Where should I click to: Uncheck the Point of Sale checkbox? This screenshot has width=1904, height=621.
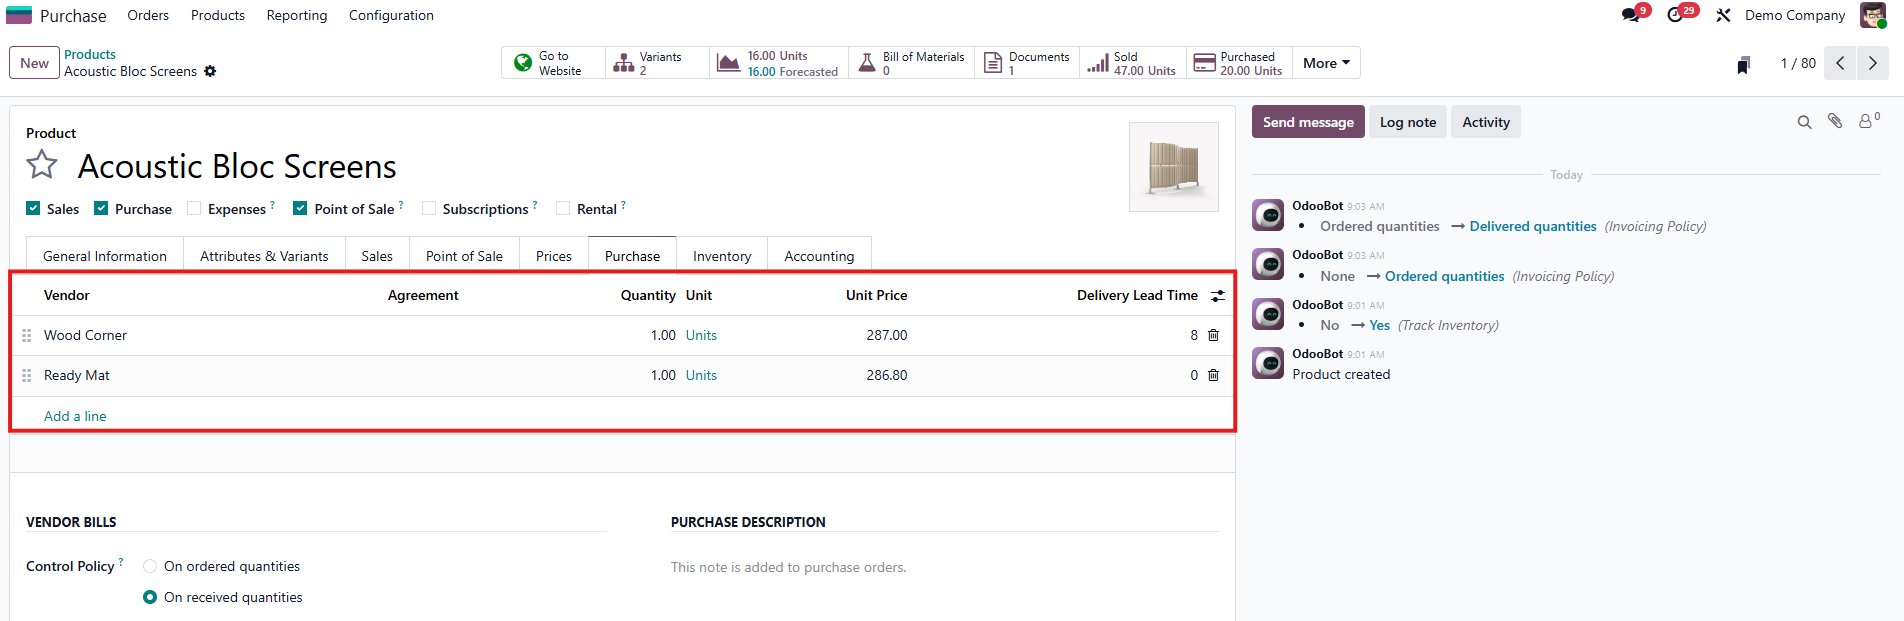click(300, 208)
